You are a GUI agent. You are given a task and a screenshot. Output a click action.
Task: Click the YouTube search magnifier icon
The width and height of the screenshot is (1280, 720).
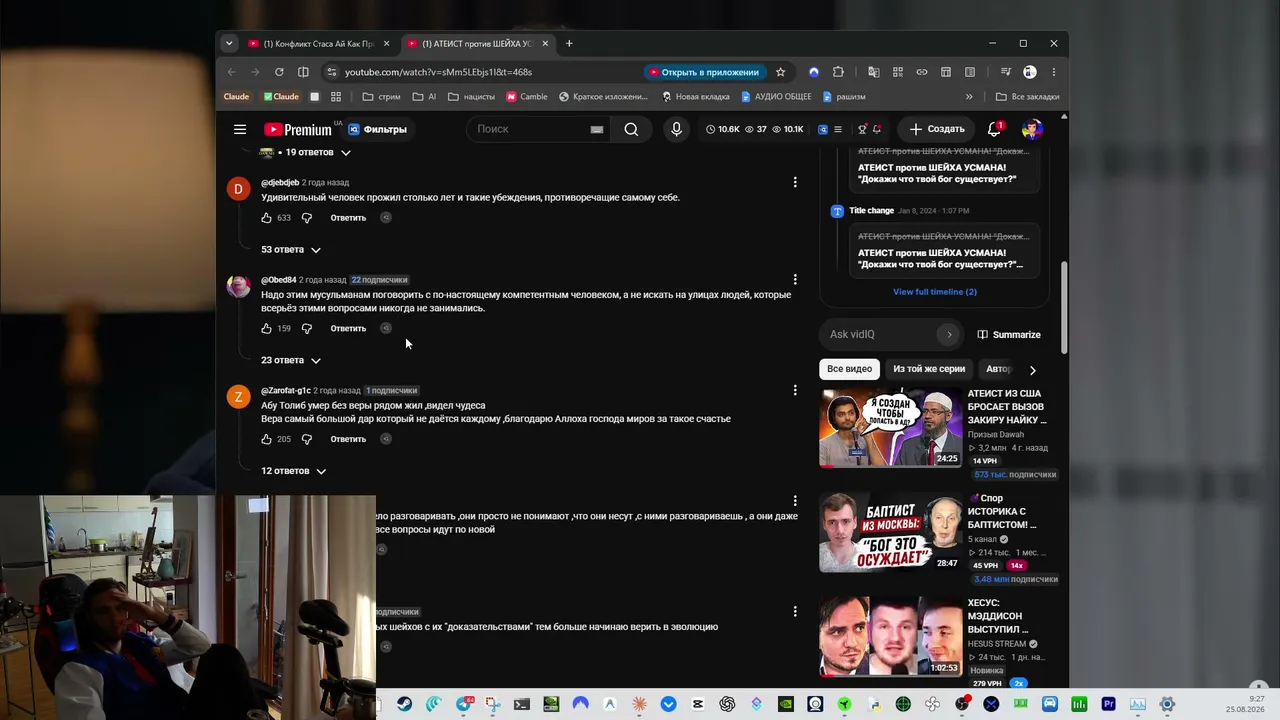[631, 129]
